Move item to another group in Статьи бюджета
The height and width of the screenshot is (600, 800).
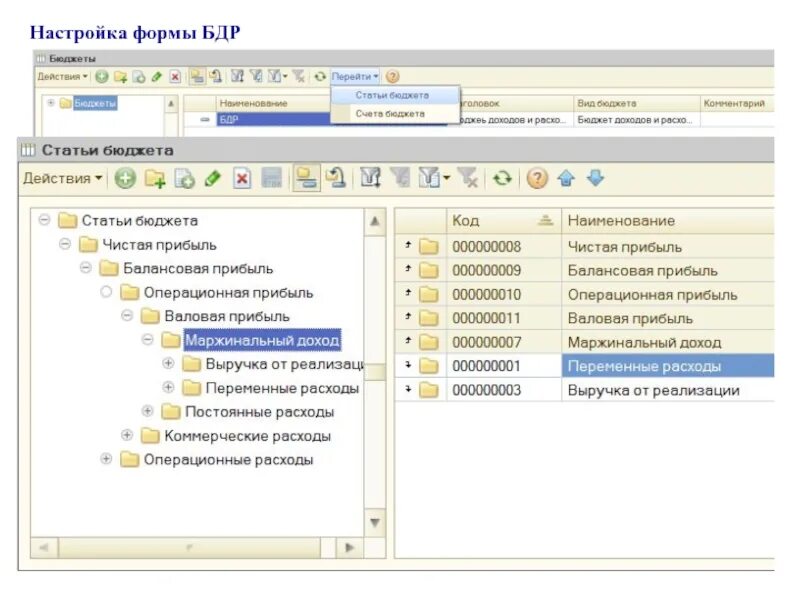336,178
